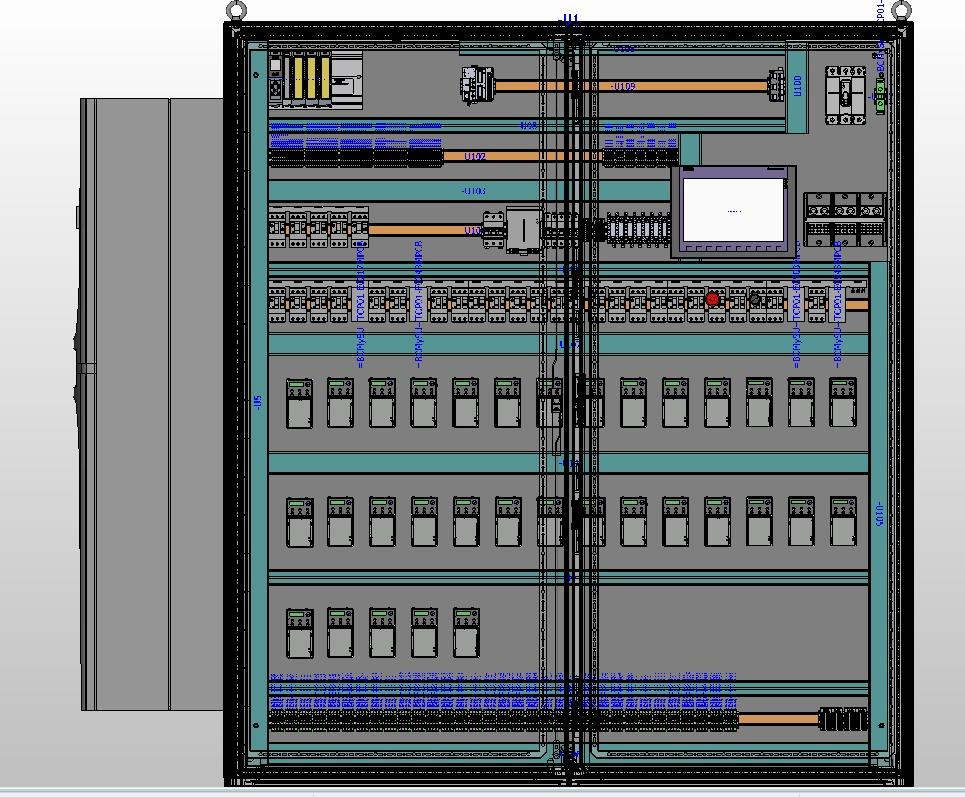Screen dimensions: 965x797
Task: Select the vertical U100 wire duct label
Action: point(797,87)
